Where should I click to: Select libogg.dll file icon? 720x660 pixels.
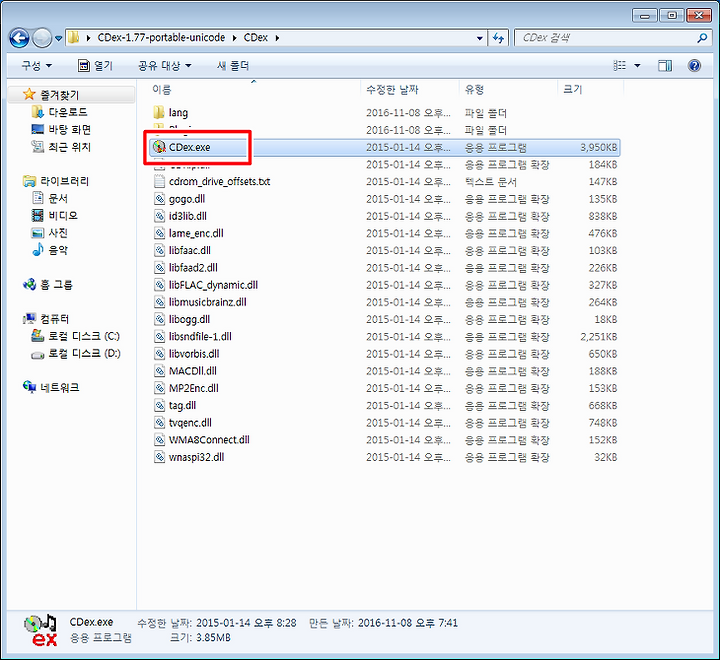tap(159, 319)
